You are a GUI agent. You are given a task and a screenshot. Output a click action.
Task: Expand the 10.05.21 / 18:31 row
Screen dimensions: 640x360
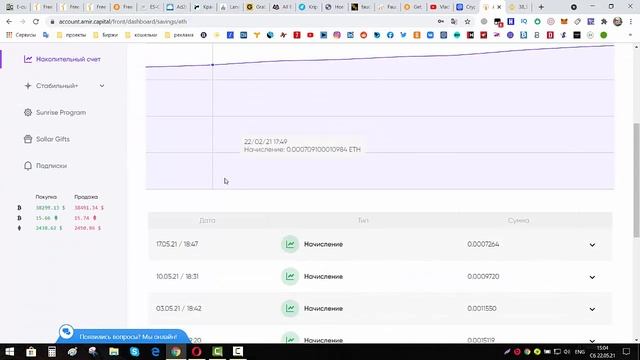click(592, 277)
